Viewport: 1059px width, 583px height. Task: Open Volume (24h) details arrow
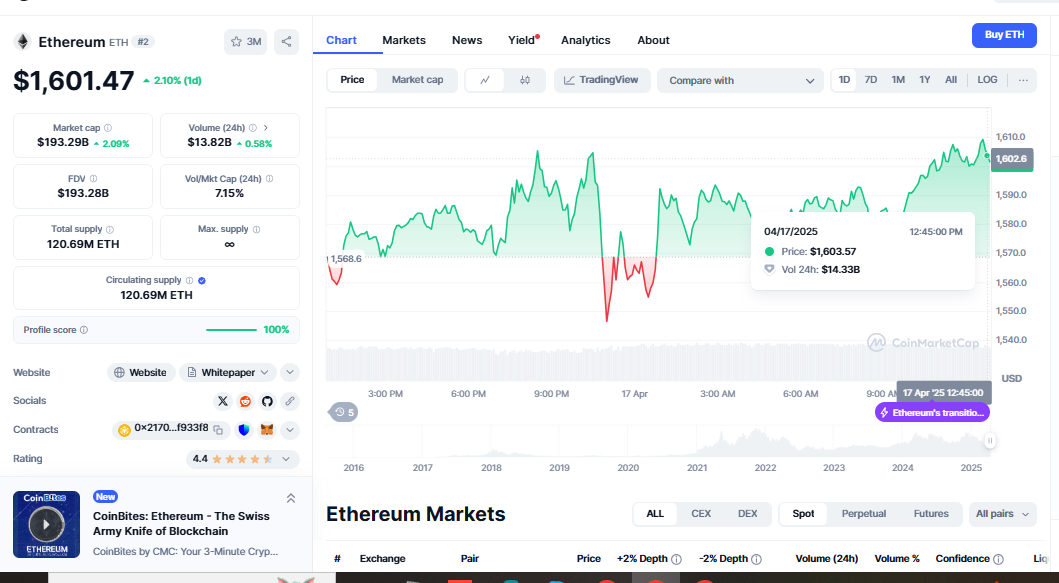[x=266, y=128]
